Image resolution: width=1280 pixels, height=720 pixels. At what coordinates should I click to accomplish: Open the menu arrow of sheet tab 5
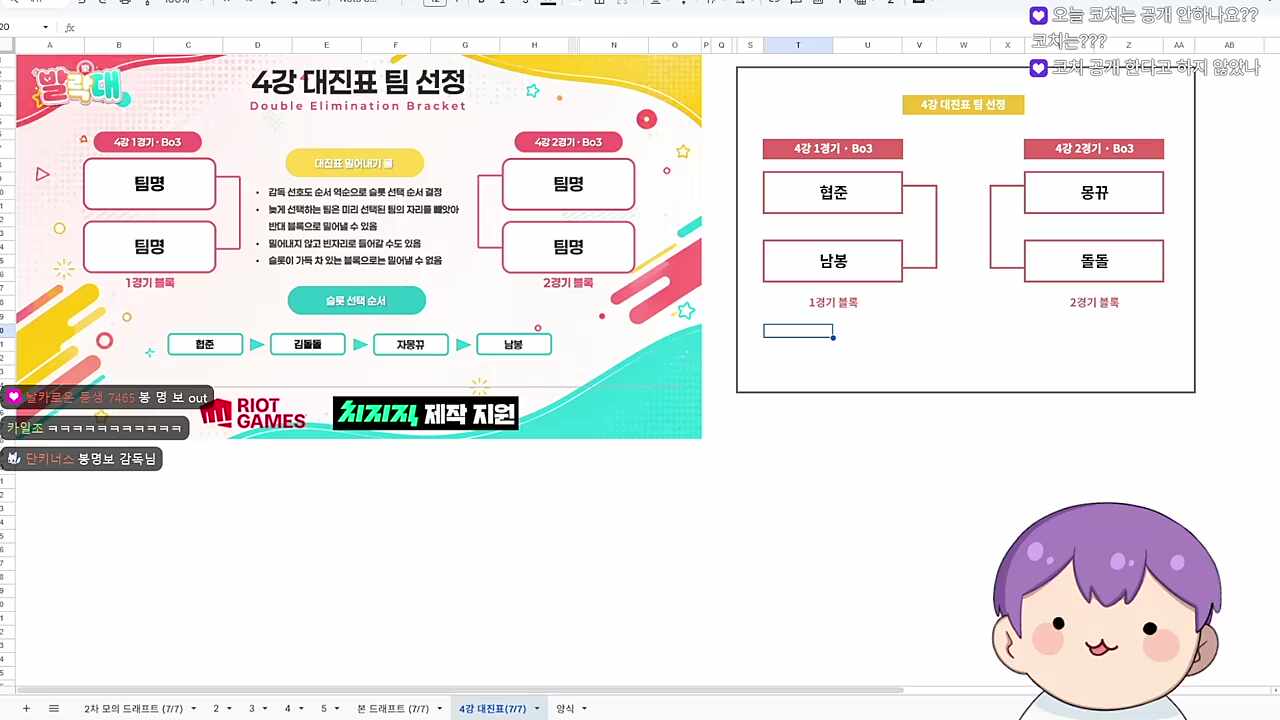[336, 709]
